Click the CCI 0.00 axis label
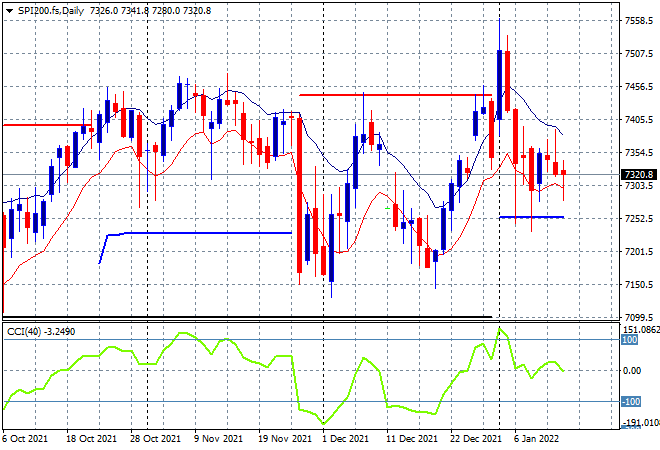 point(632,370)
